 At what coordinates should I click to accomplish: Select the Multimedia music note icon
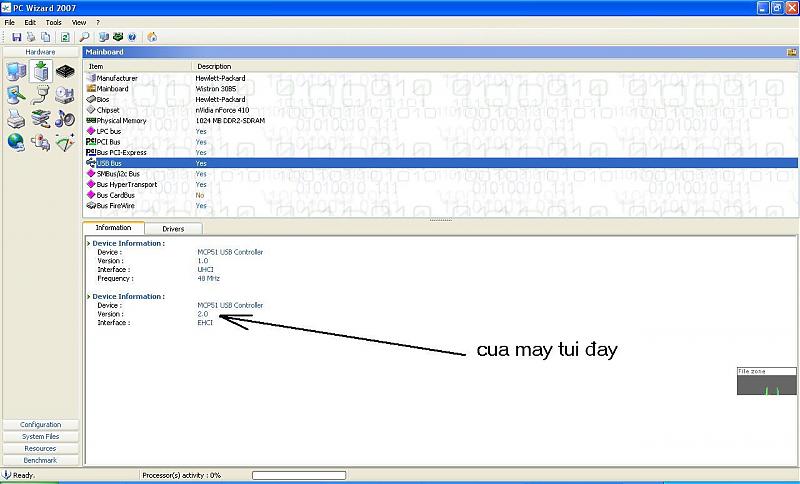pos(65,119)
